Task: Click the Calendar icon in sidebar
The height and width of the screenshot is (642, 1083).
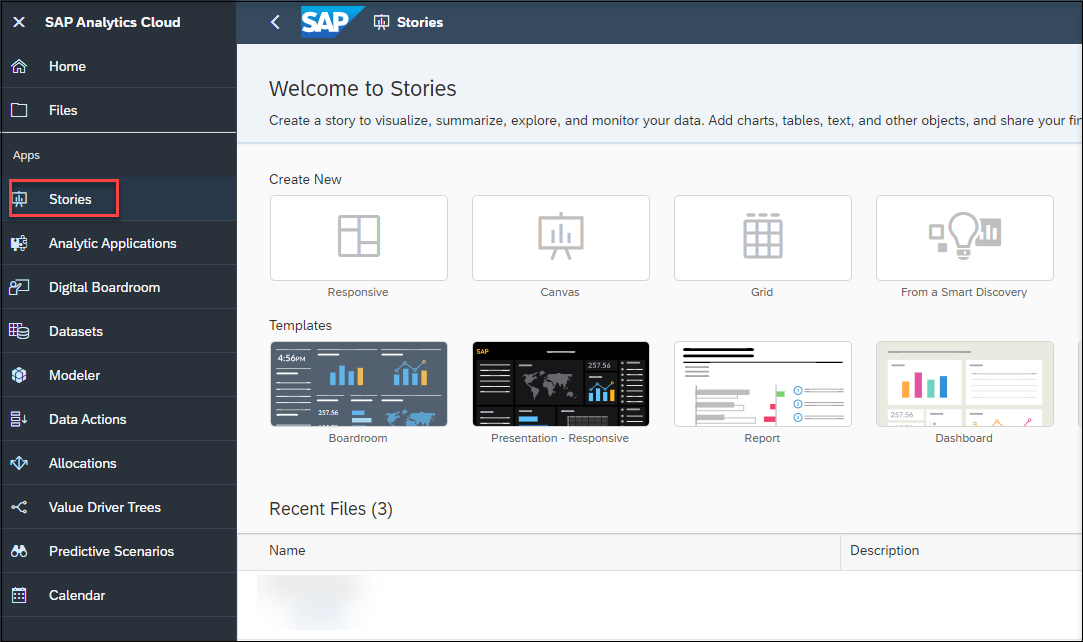Action: click(x=19, y=595)
